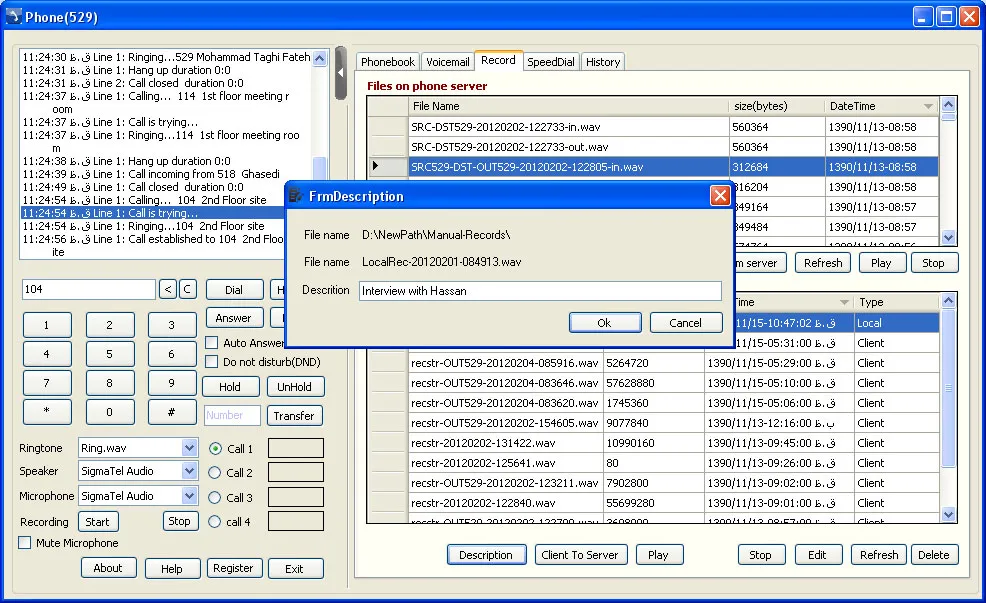
Task: Confirm description with Ok button
Action: 605,323
